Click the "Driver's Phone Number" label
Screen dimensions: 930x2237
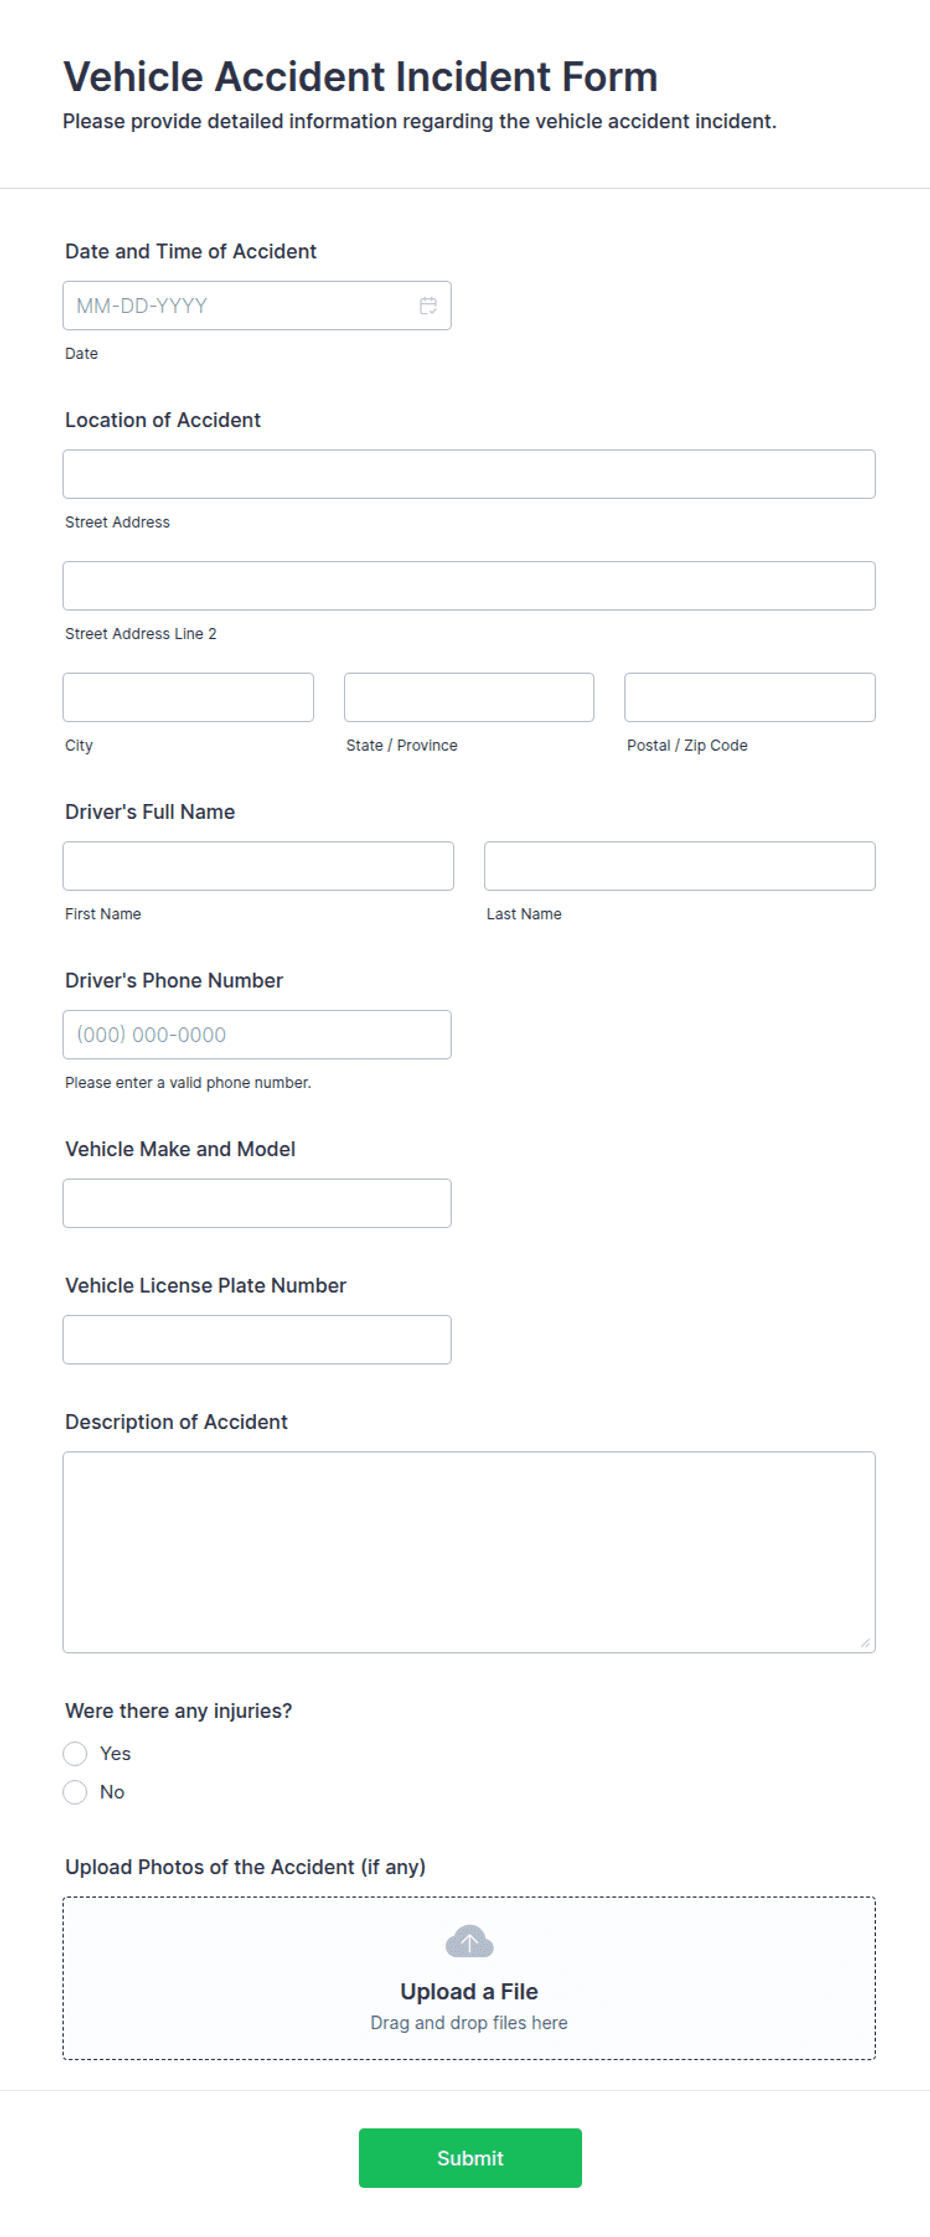pos(174,981)
